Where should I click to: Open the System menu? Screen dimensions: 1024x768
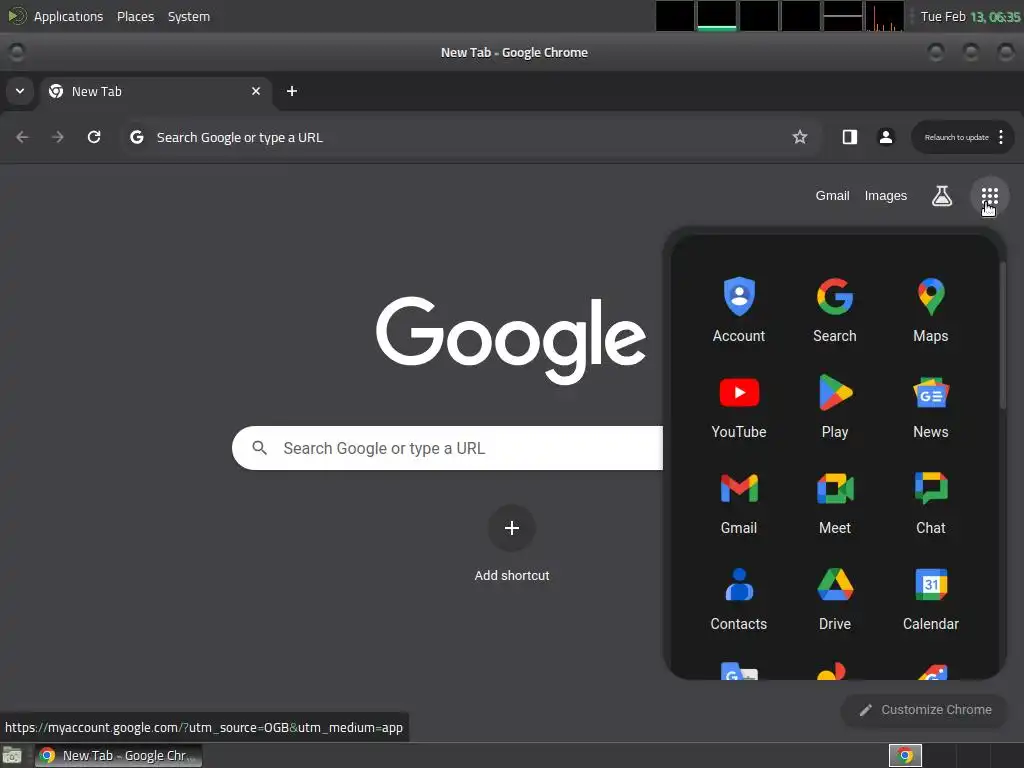189,16
